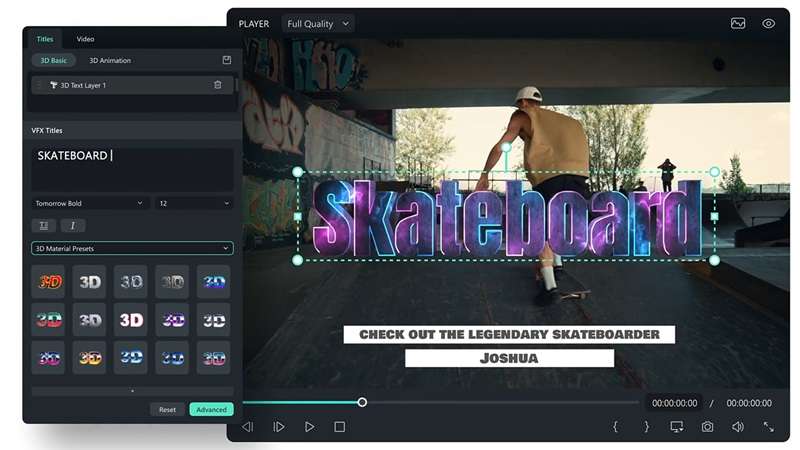Play the video preview
Screen dimensions: 800x450
click(309, 427)
